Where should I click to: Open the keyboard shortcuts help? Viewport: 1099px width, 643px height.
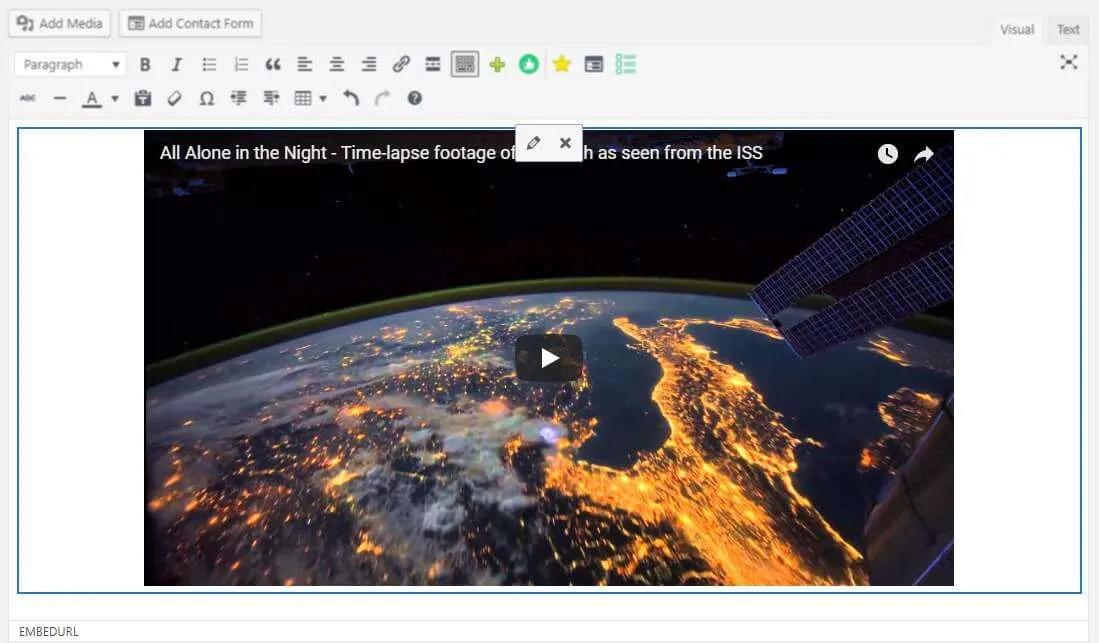(x=415, y=98)
